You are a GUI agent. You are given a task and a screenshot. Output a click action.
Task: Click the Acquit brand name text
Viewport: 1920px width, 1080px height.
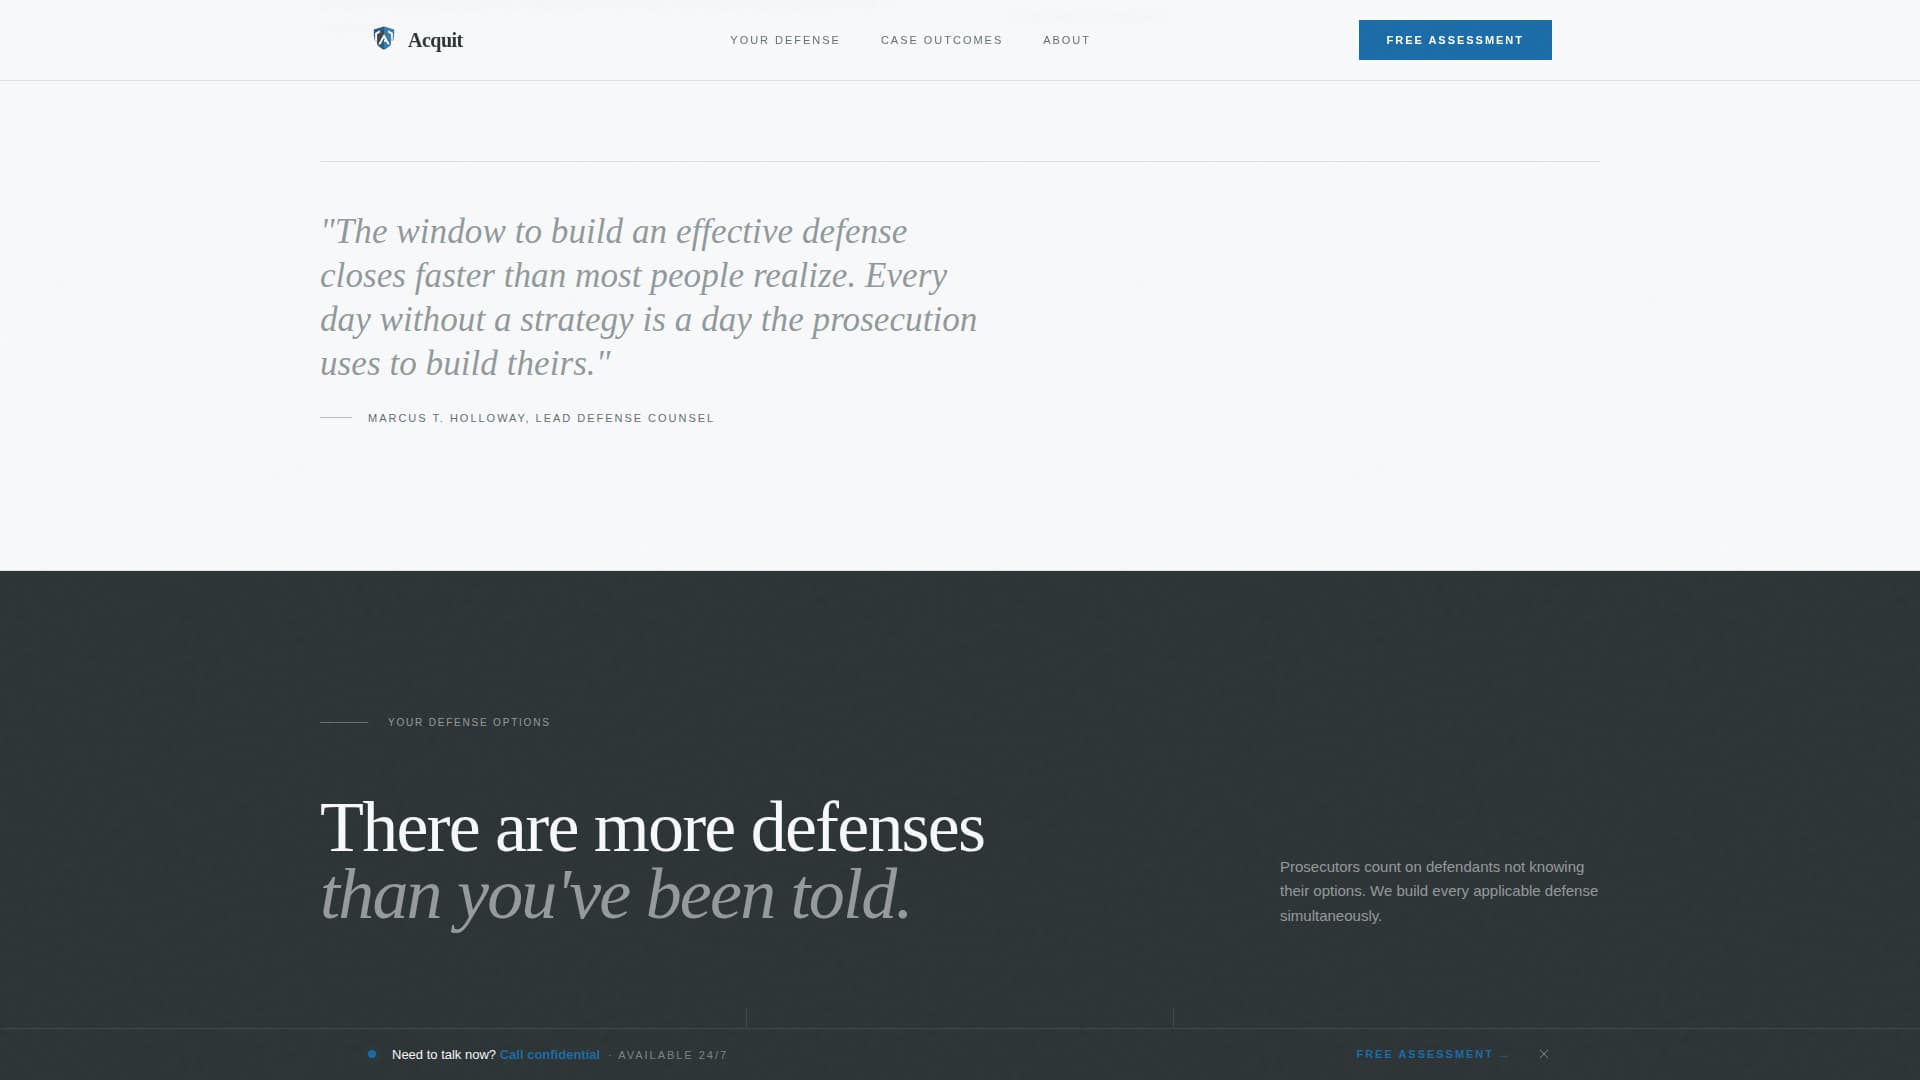coord(435,40)
